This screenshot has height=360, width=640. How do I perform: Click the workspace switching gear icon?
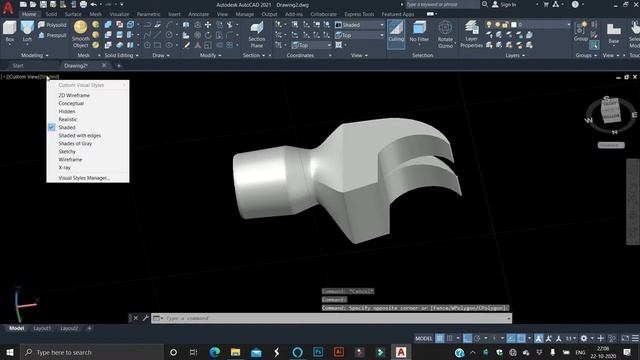[x=584, y=338]
